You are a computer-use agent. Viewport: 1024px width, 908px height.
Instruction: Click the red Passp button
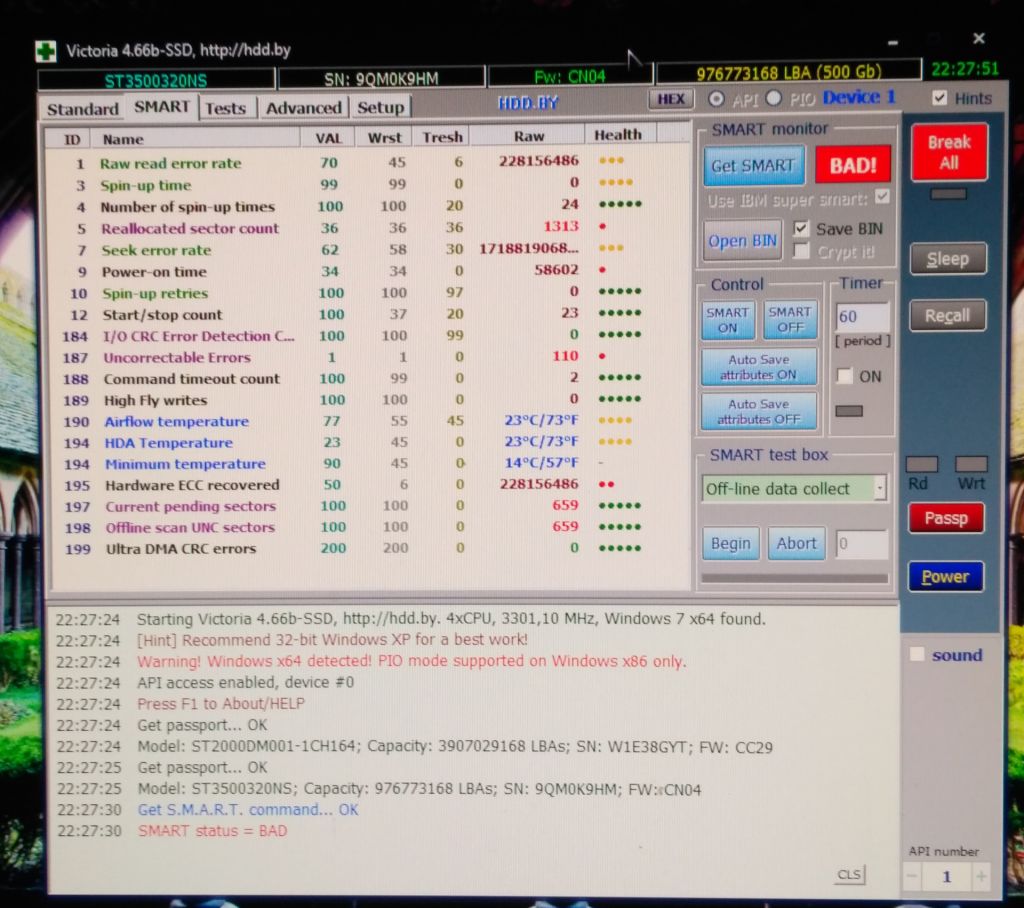pyautogui.click(x=946, y=519)
